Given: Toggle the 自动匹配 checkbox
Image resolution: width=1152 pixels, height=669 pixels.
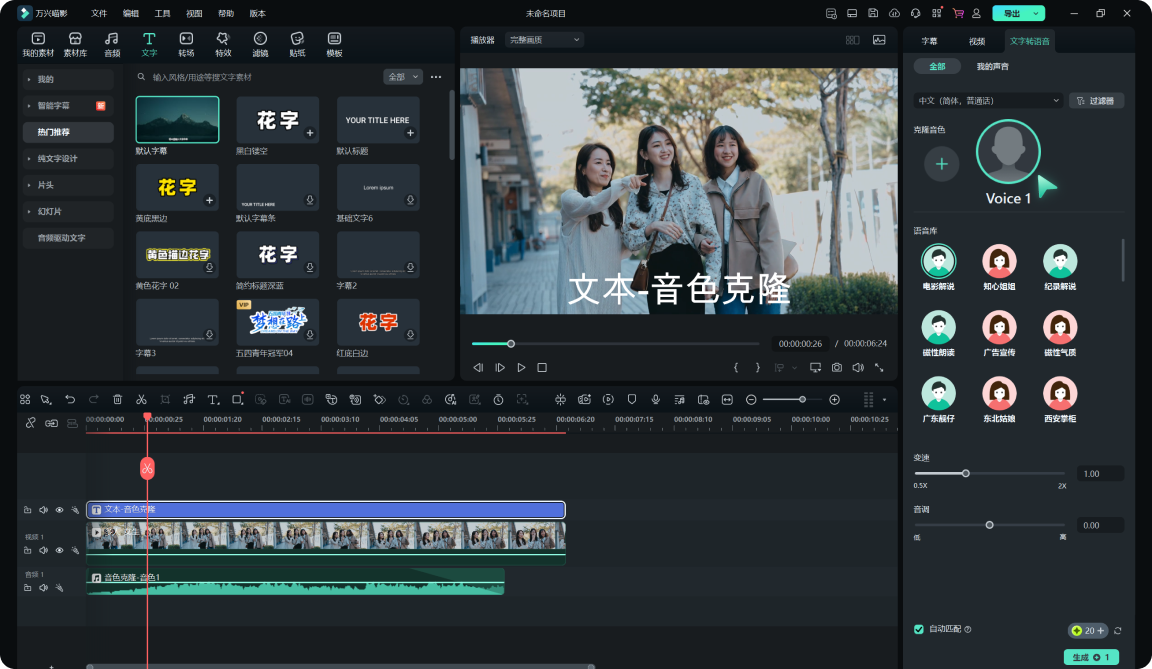Looking at the screenshot, I should click(x=919, y=629).
